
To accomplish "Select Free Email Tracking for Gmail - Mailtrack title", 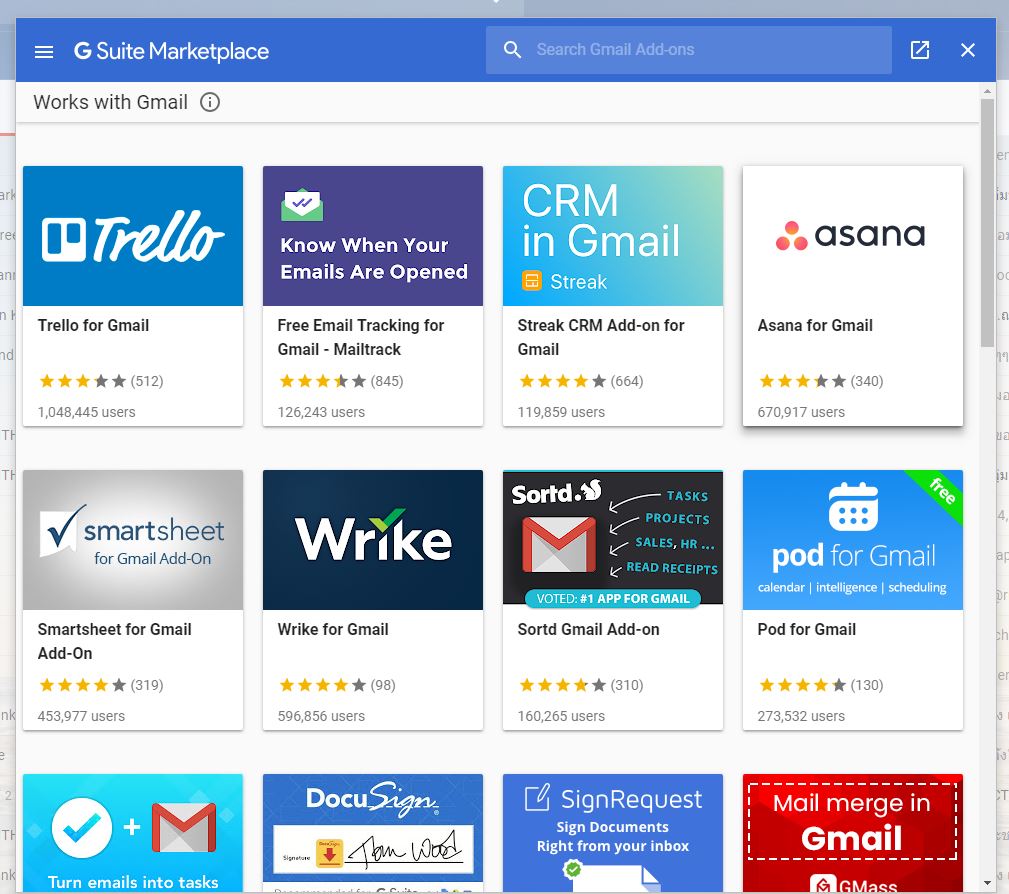I will (361, 337).
